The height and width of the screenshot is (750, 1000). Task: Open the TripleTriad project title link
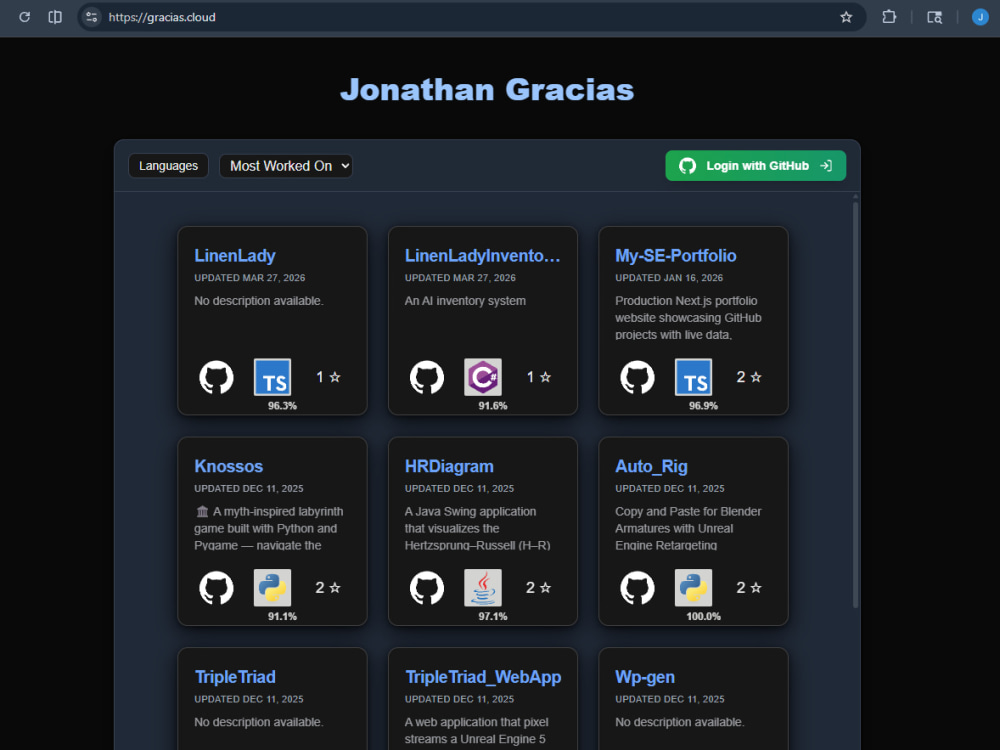pos(235,677)
